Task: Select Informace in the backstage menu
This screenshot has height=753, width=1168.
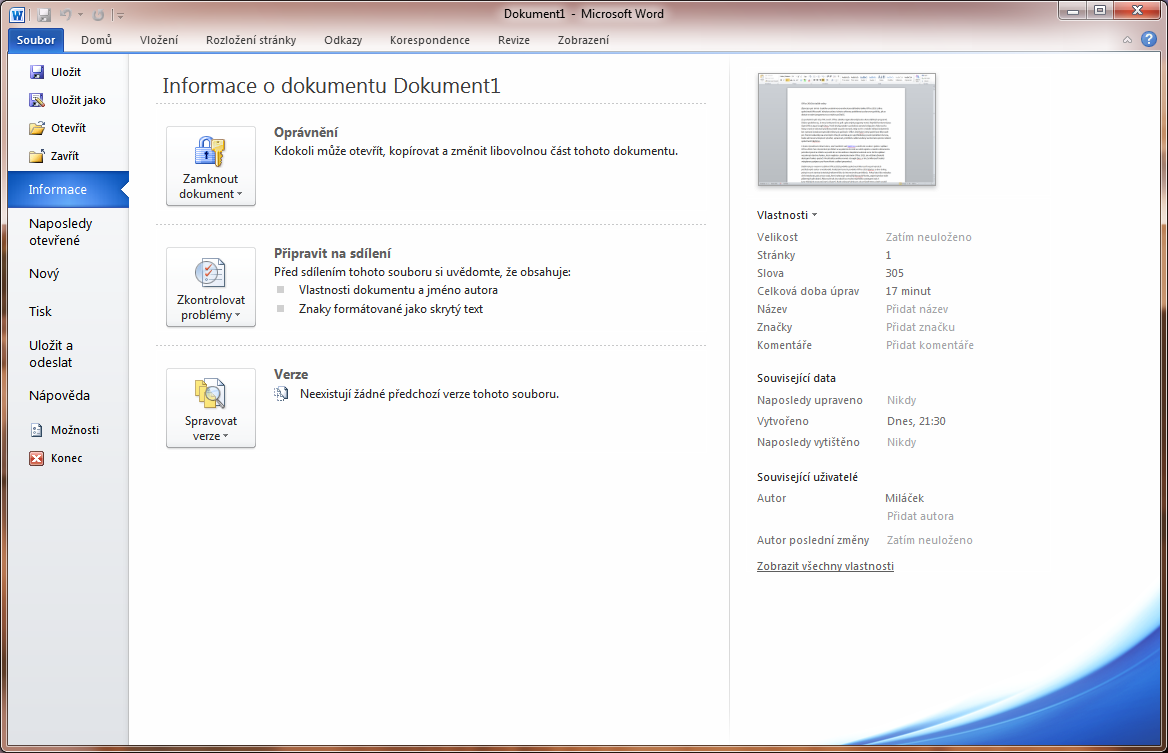Action: pos(68,189)
